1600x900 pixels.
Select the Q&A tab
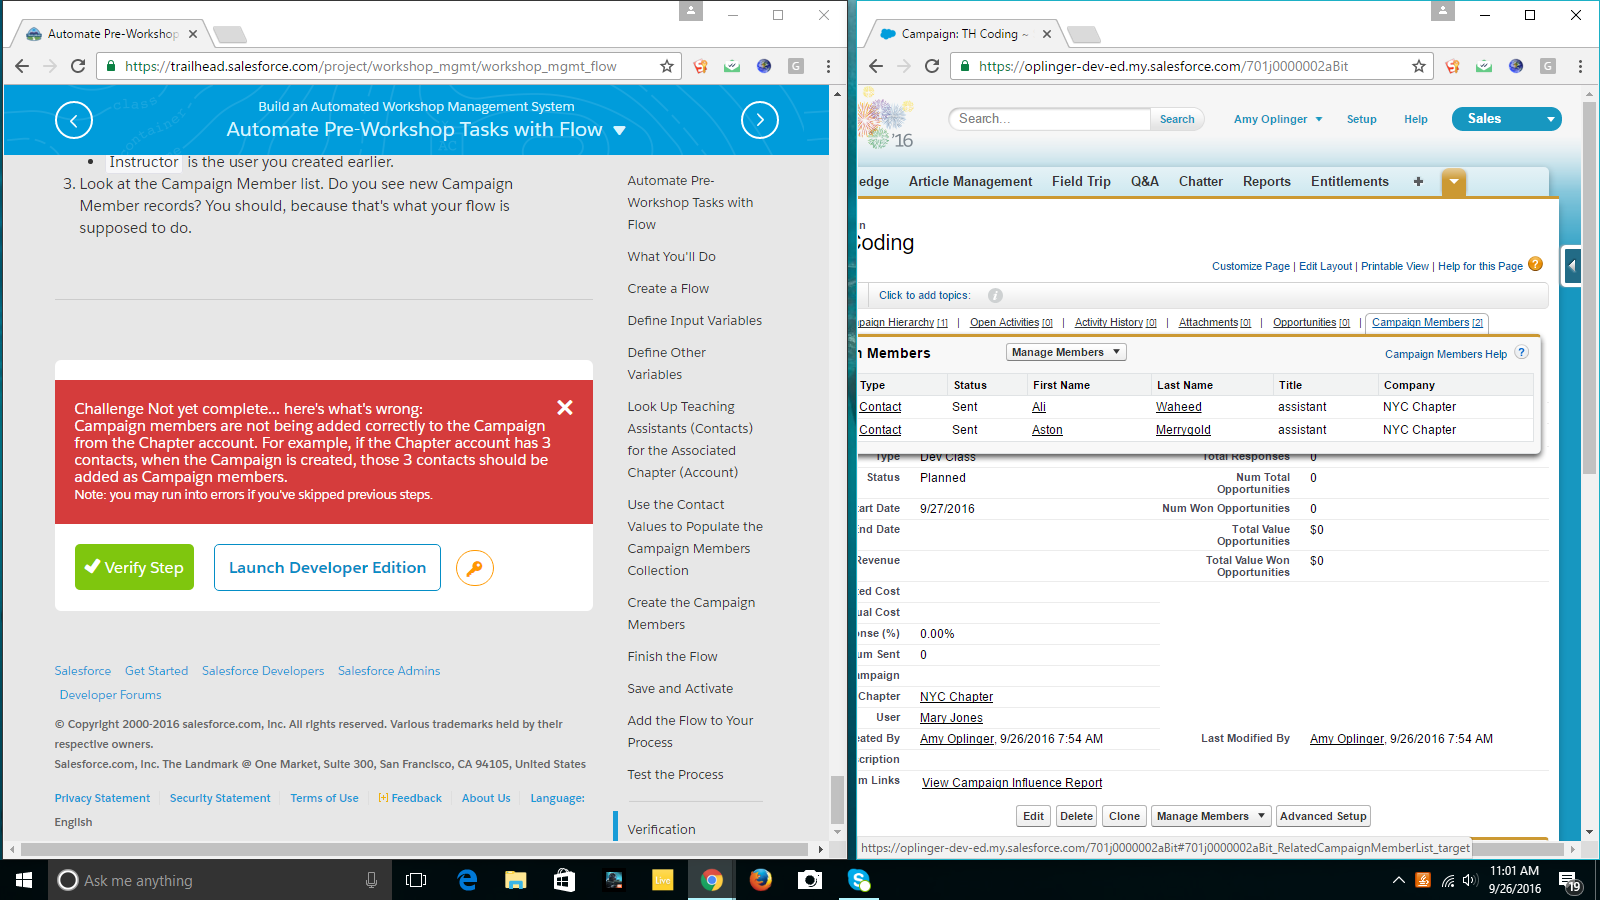tap(1145, 181)
